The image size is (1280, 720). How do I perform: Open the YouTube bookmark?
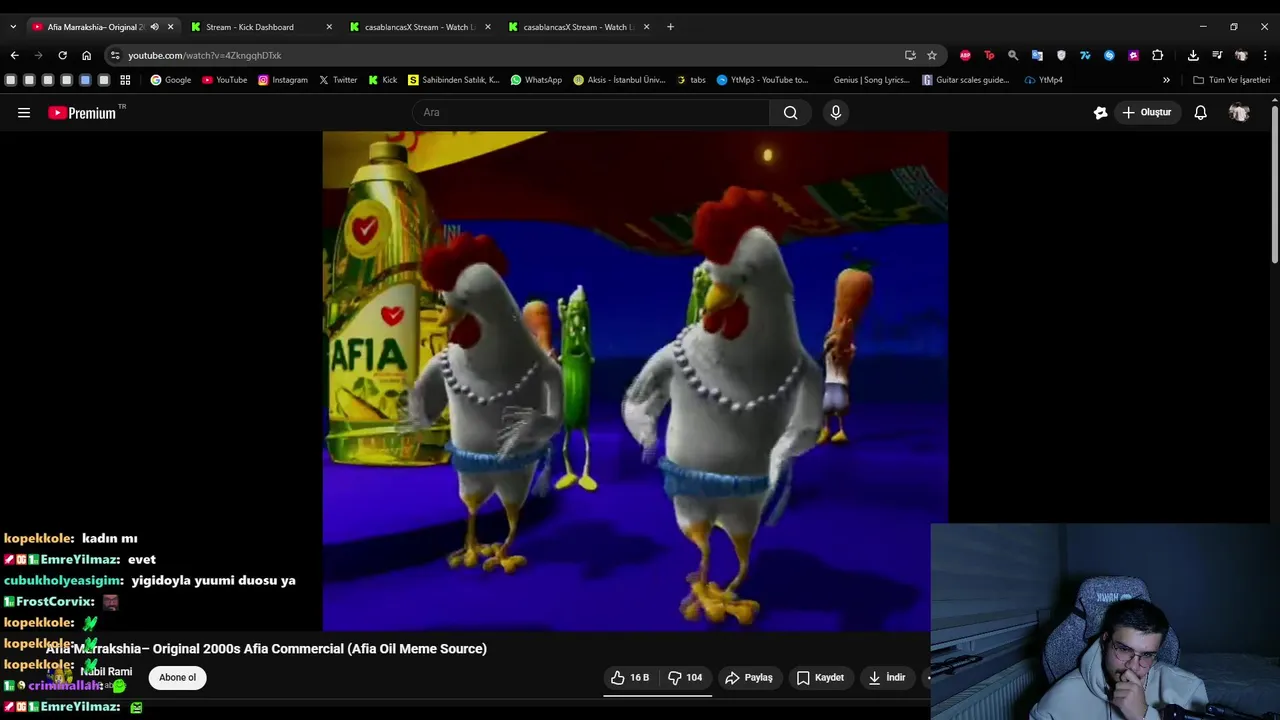(x=225, y=80)
